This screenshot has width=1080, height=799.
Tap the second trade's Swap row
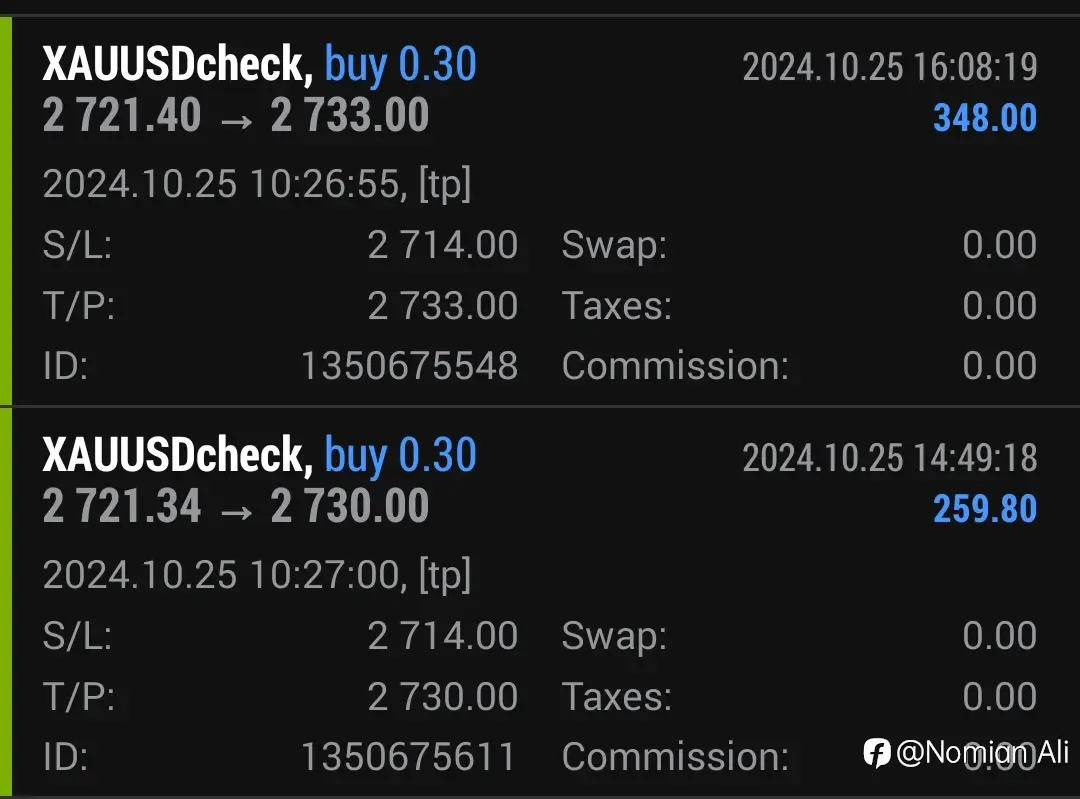pyautogui.click(x=799, y=636)
